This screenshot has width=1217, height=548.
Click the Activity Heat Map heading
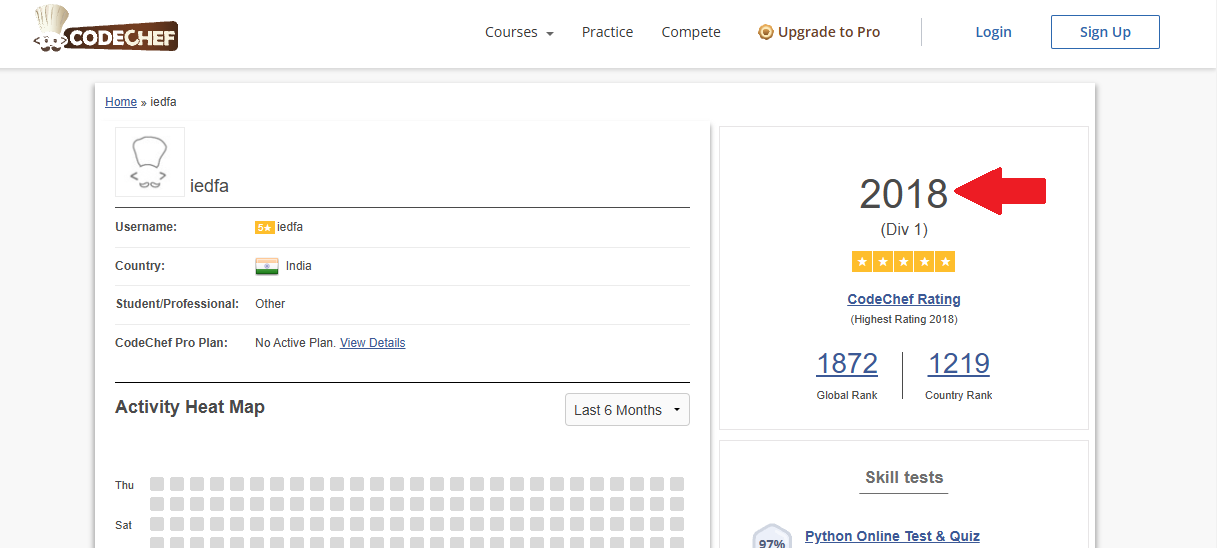(x=190, y=407)
